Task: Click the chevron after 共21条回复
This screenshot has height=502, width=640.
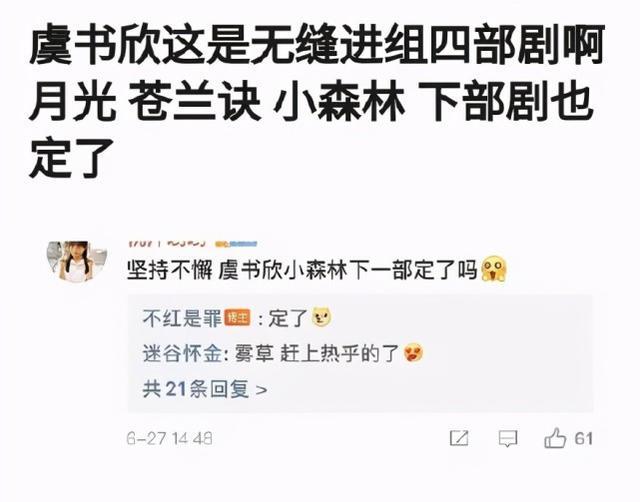Action: pos(261,390)
